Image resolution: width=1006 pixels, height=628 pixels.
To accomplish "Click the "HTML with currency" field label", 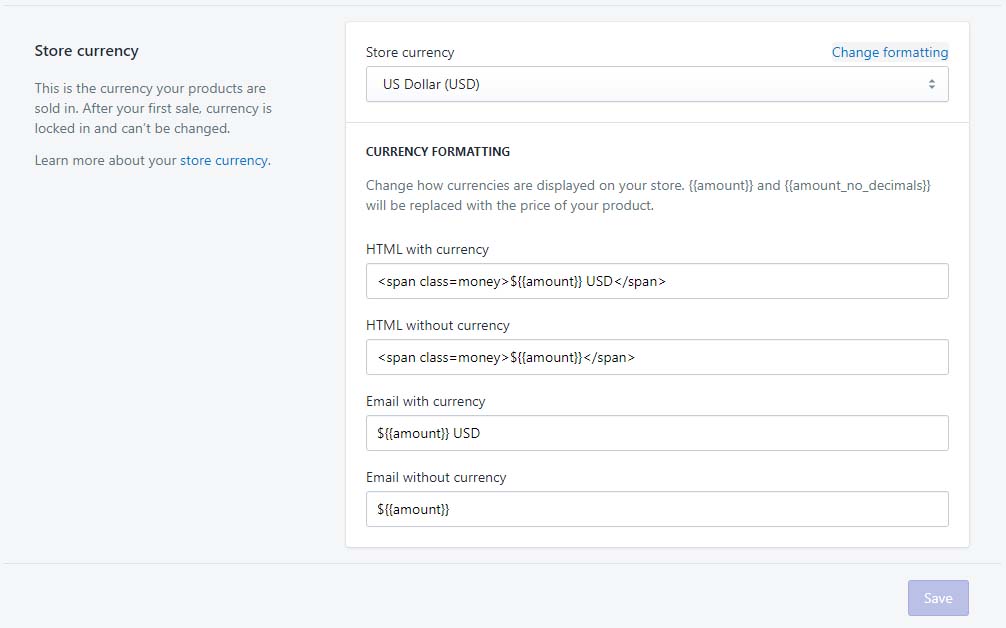I will (x=427, y=249).
